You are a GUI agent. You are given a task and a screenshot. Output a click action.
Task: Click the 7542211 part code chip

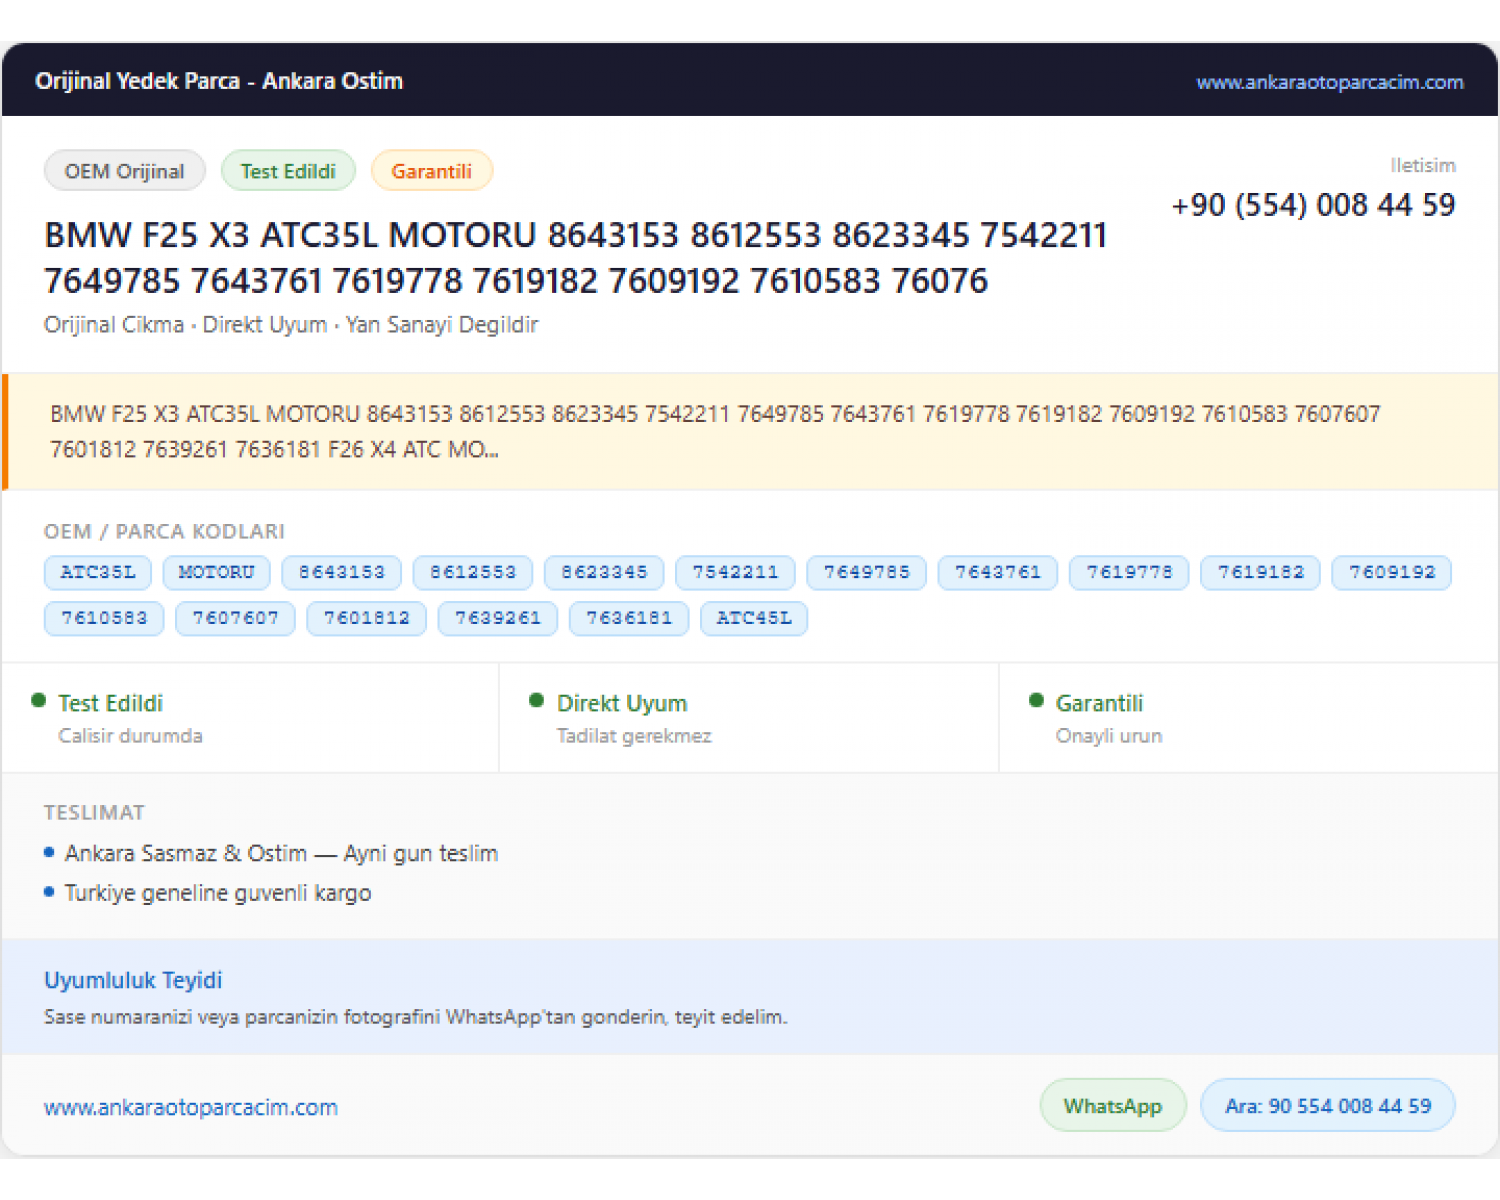tap(735, 572)
